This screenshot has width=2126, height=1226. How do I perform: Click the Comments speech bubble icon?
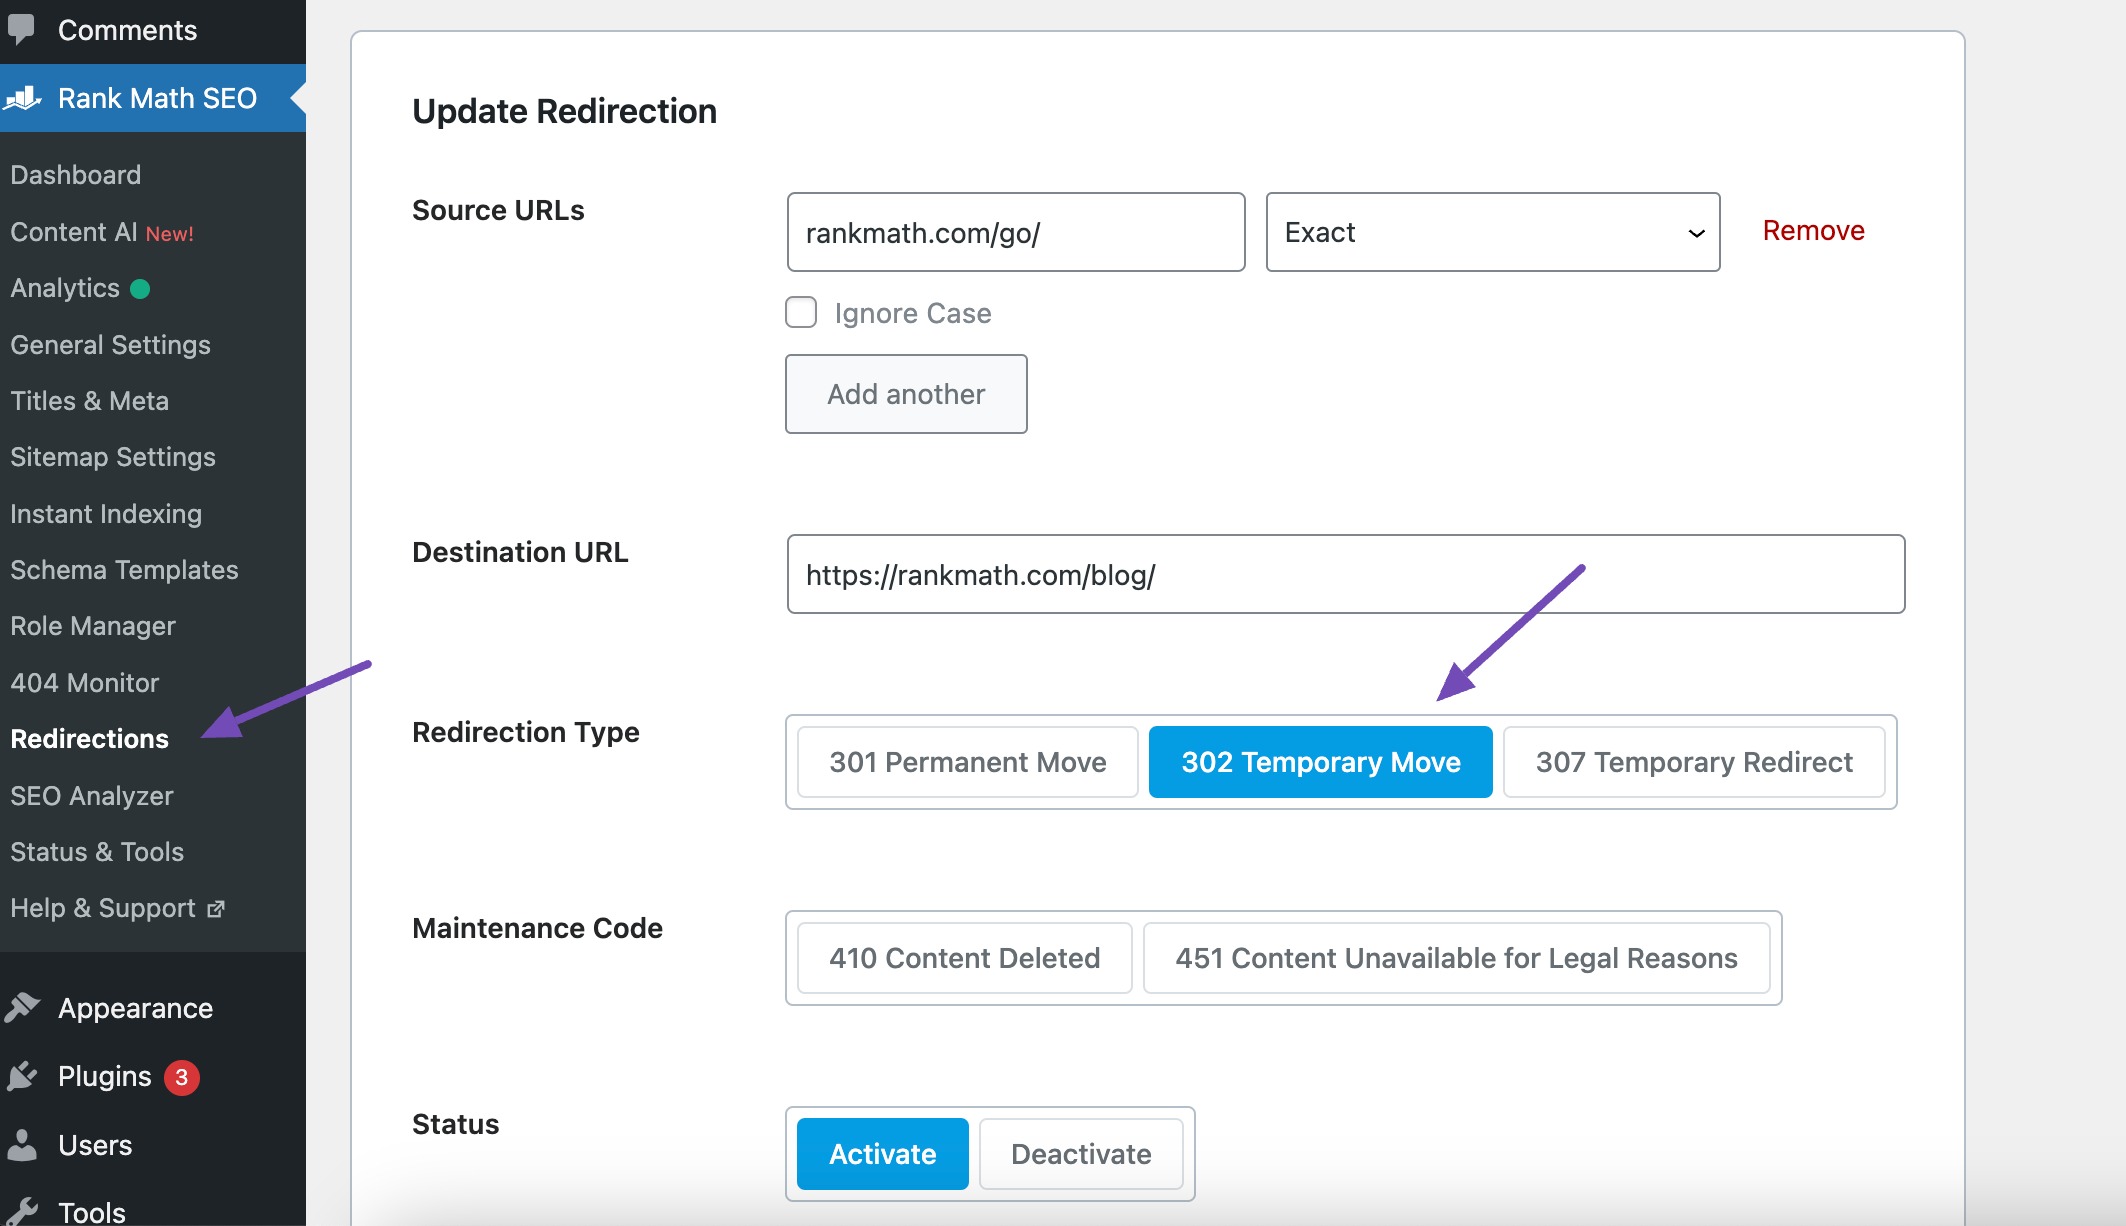coord(21,29)
